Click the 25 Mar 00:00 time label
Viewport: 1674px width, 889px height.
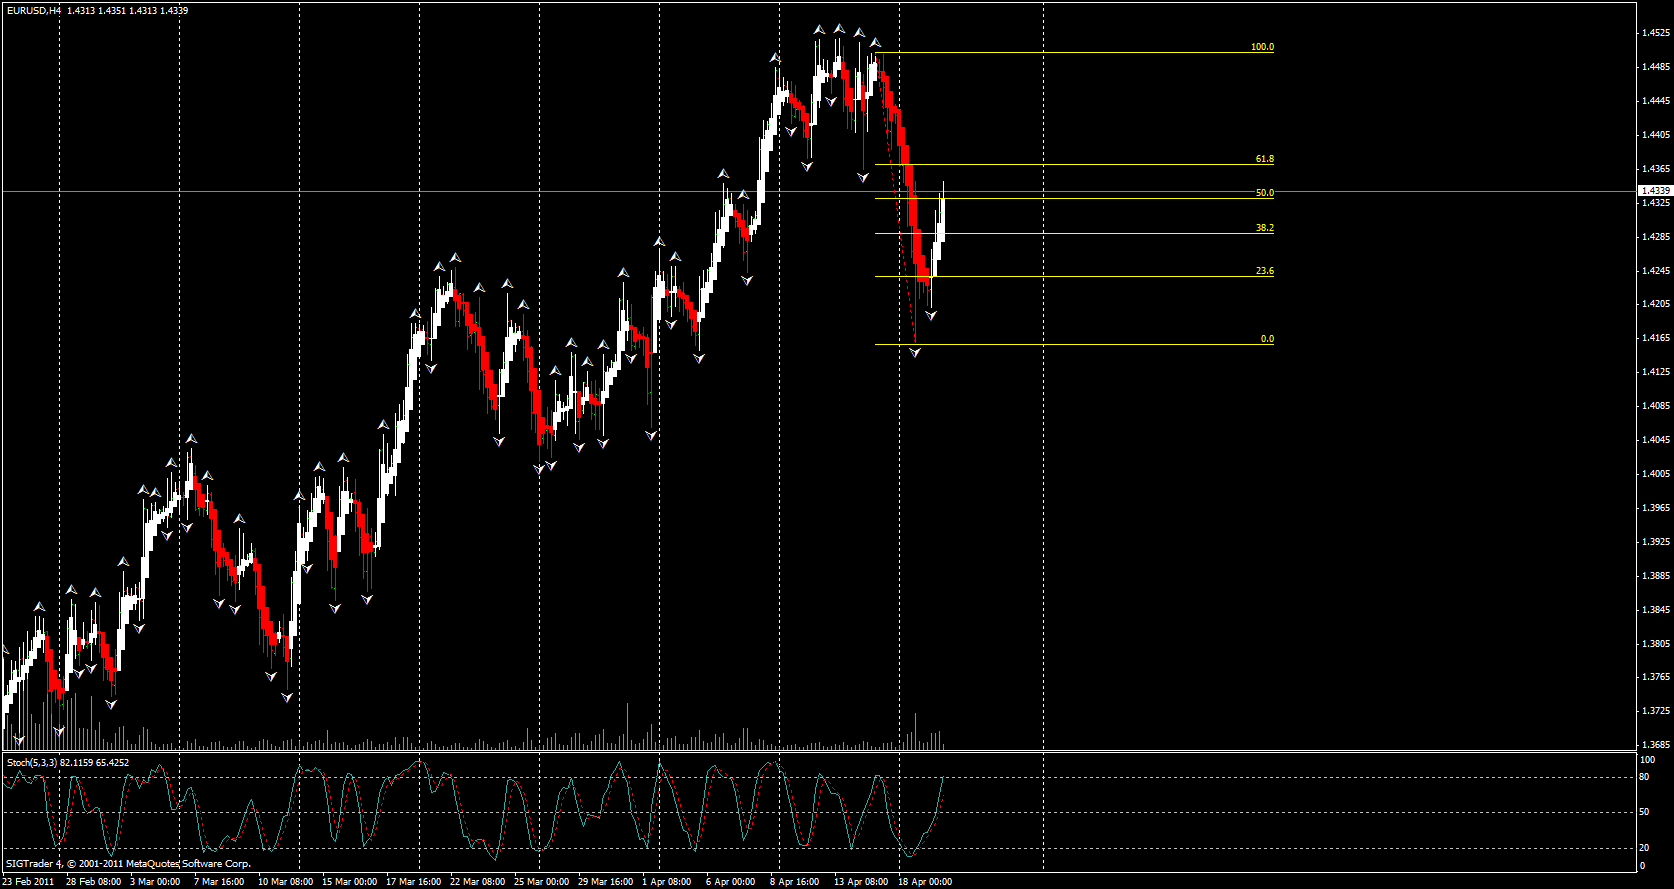coord(541,882)
